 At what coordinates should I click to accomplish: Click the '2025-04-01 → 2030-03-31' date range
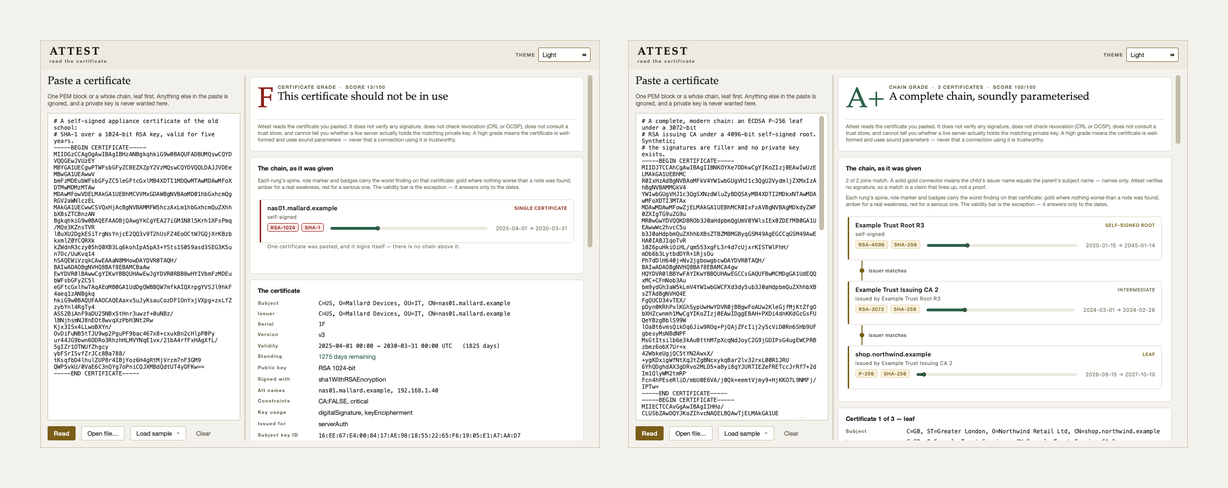[x=533, y=228]
